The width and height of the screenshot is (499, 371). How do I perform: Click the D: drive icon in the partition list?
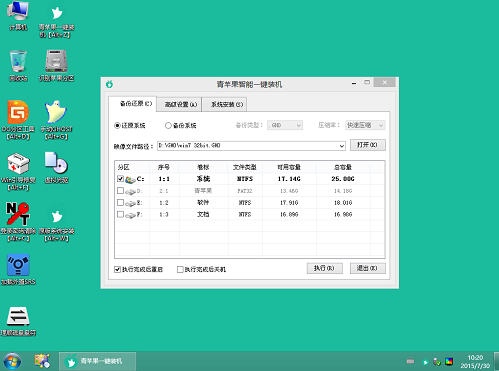pyautogui.click(x=130, y=191)
